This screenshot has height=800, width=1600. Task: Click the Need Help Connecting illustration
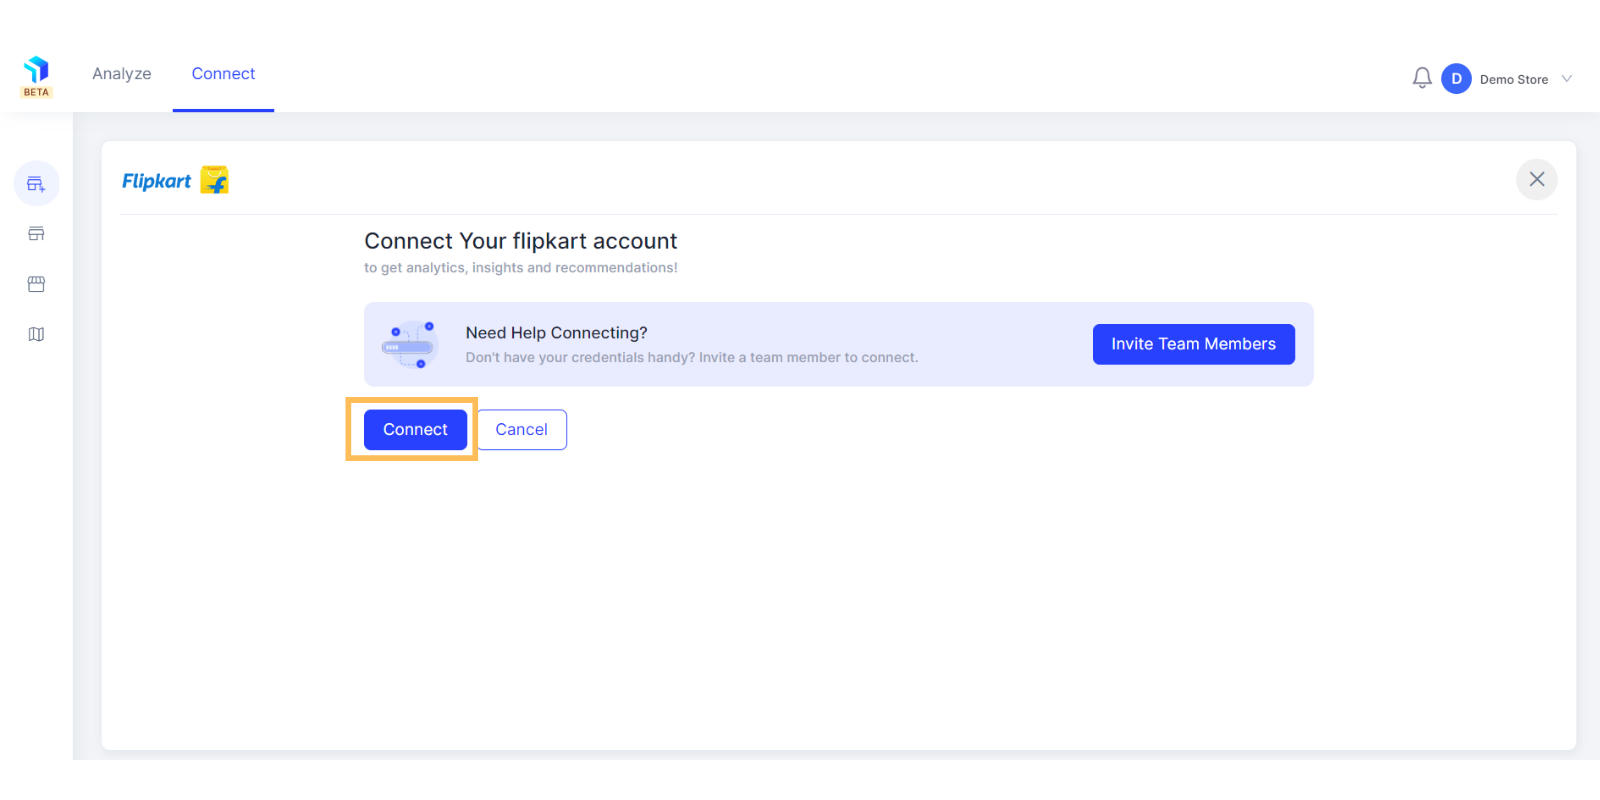point(410,345)
